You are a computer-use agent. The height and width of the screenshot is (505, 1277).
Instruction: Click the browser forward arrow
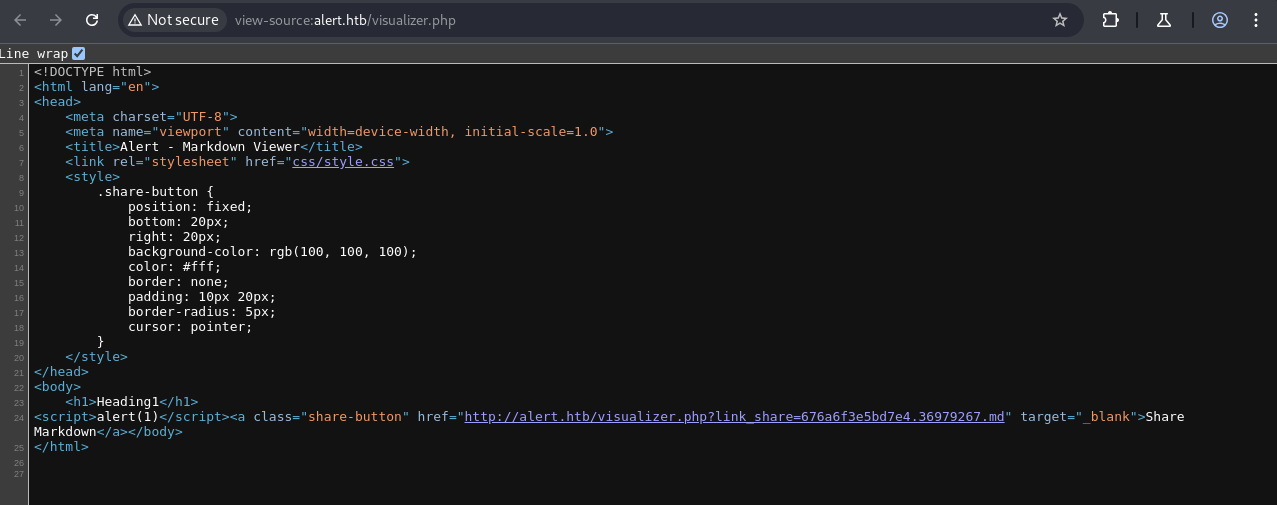pyautogui.click(x=56, y=20)
